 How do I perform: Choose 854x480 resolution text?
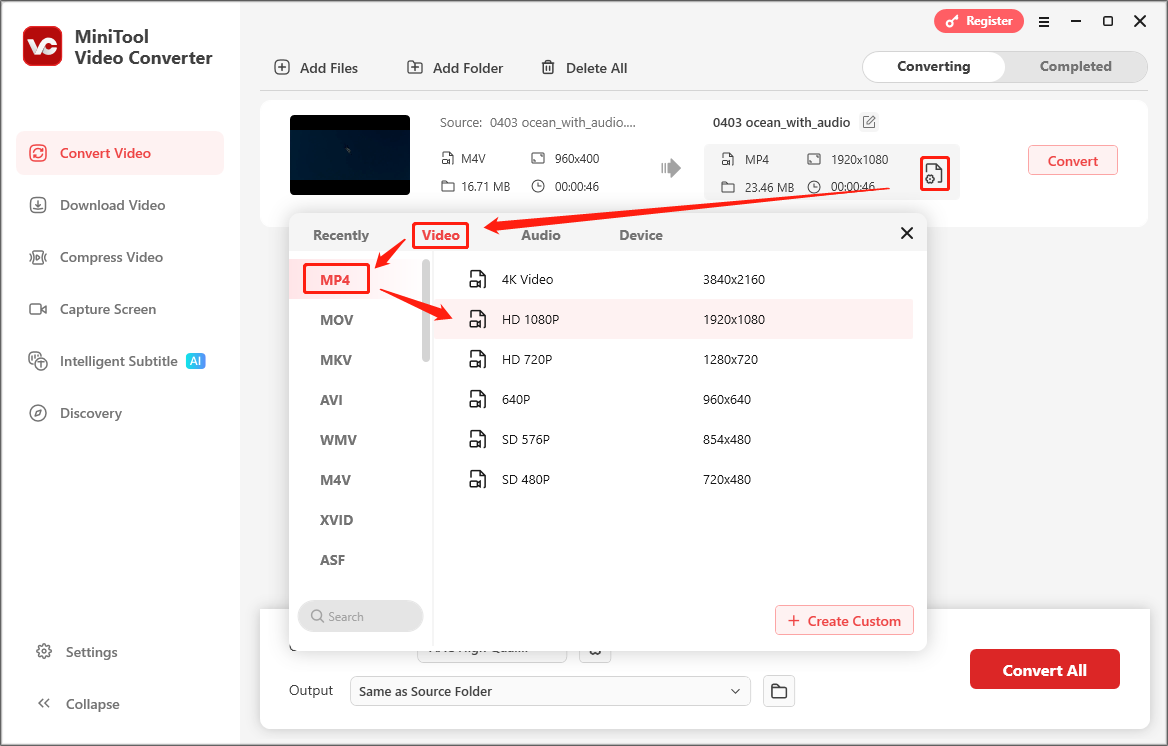tap(727, 439)
